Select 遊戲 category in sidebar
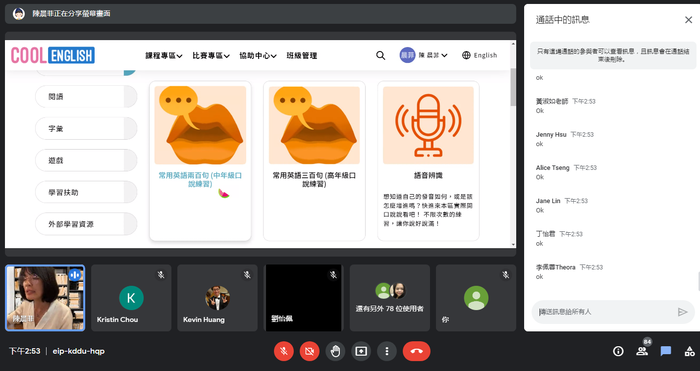 coord(86,160)
